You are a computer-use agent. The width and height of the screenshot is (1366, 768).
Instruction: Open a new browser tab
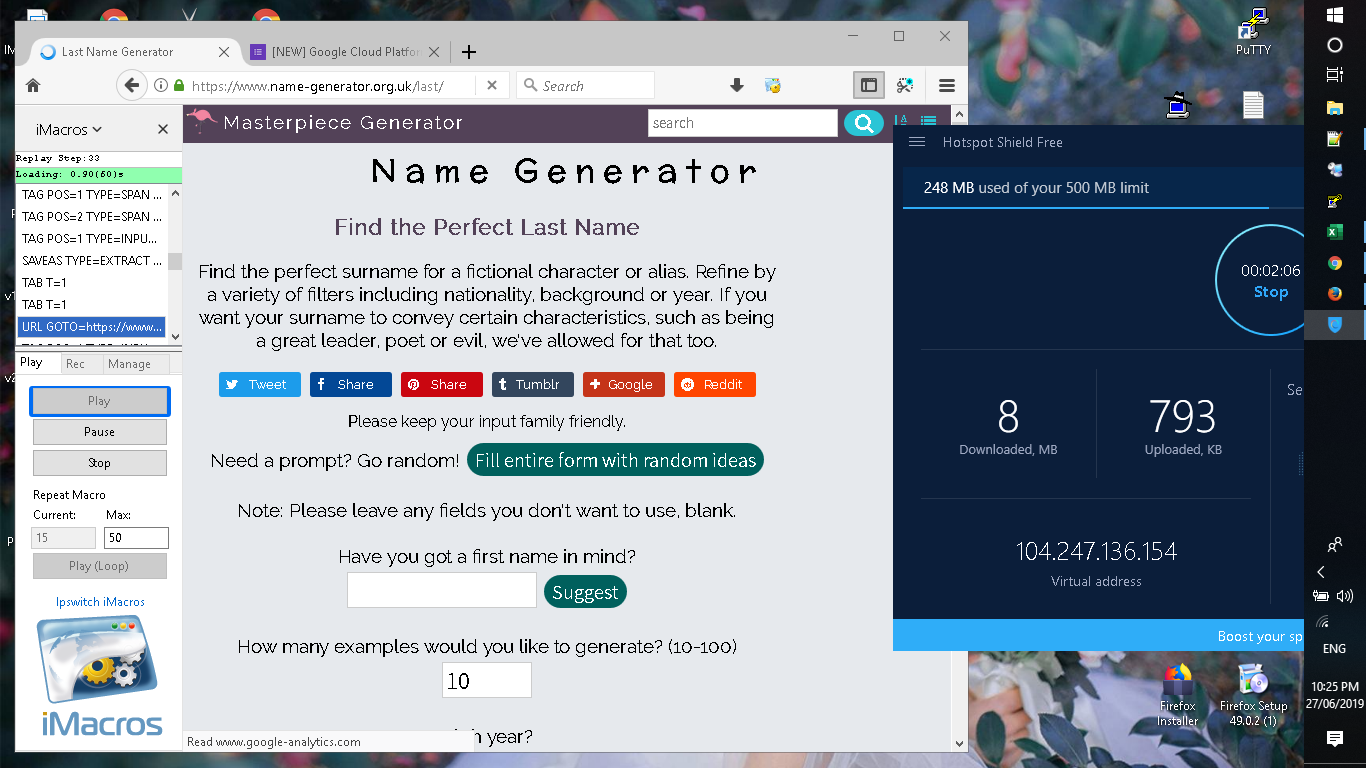click(468, 52)
